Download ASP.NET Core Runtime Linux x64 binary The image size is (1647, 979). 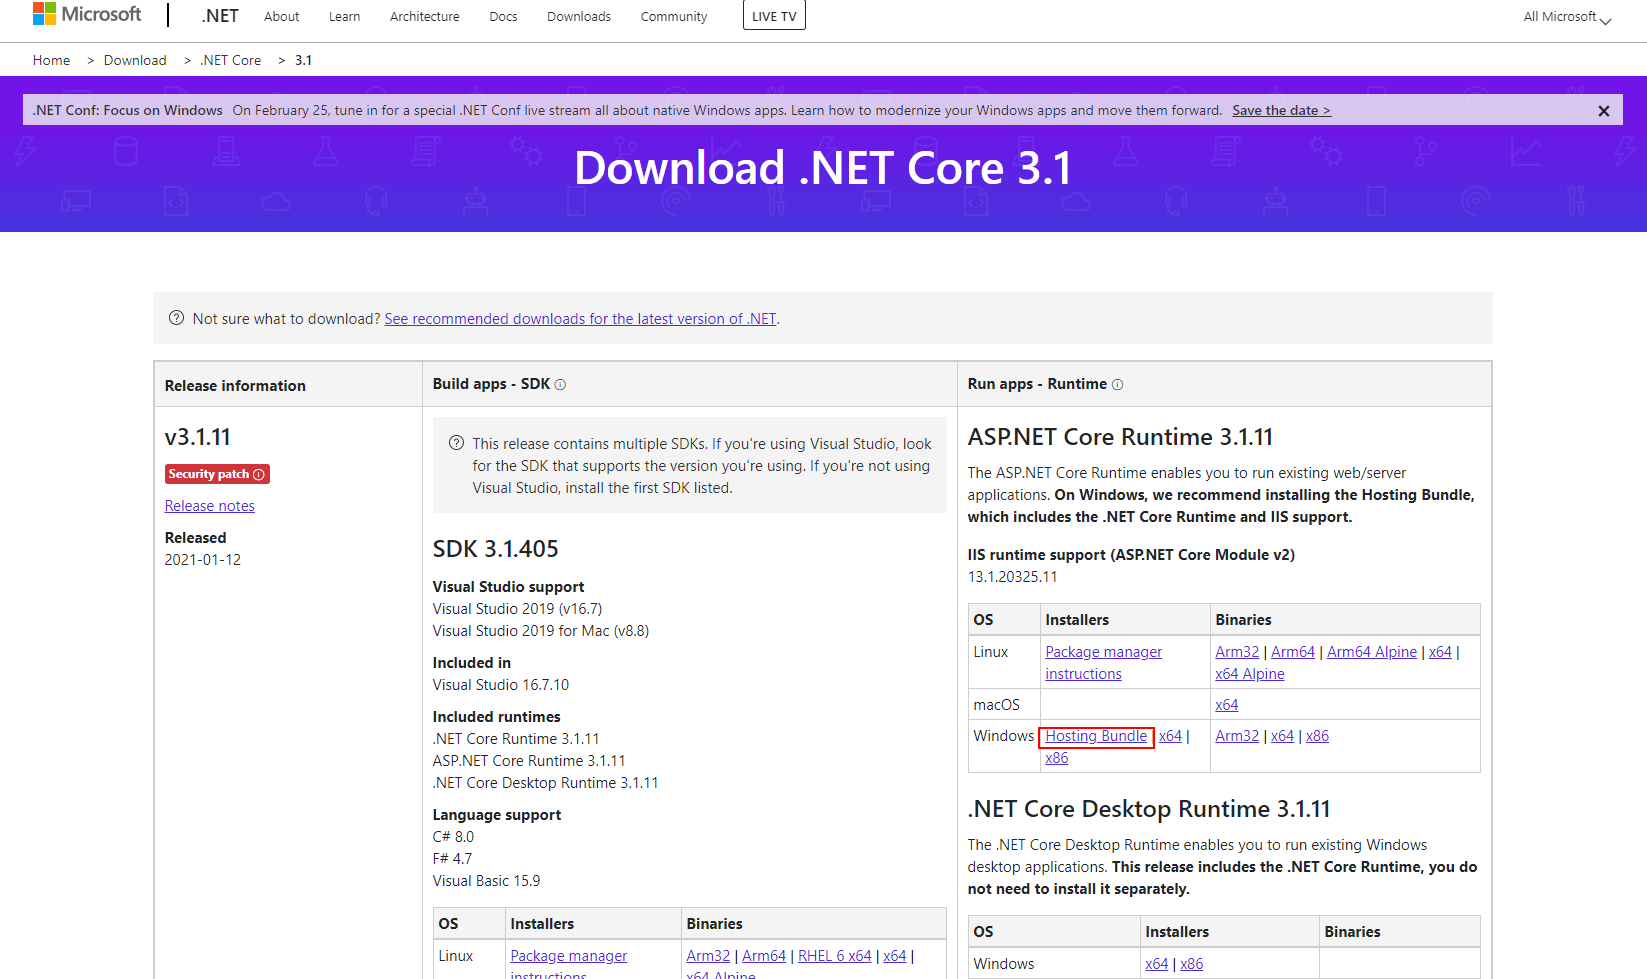click(1440, 652)
